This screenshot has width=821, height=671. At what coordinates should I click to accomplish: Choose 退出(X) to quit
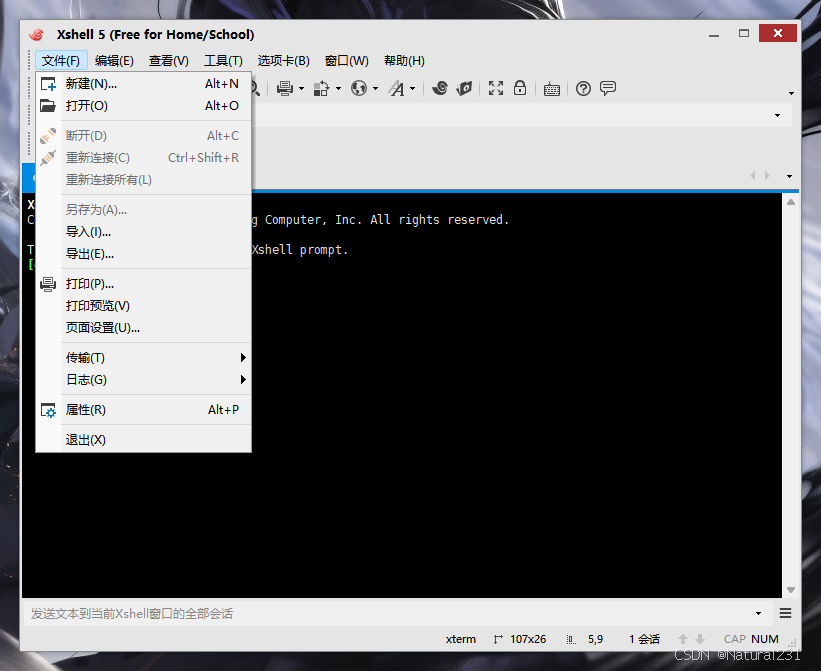[x=143, y=440]
